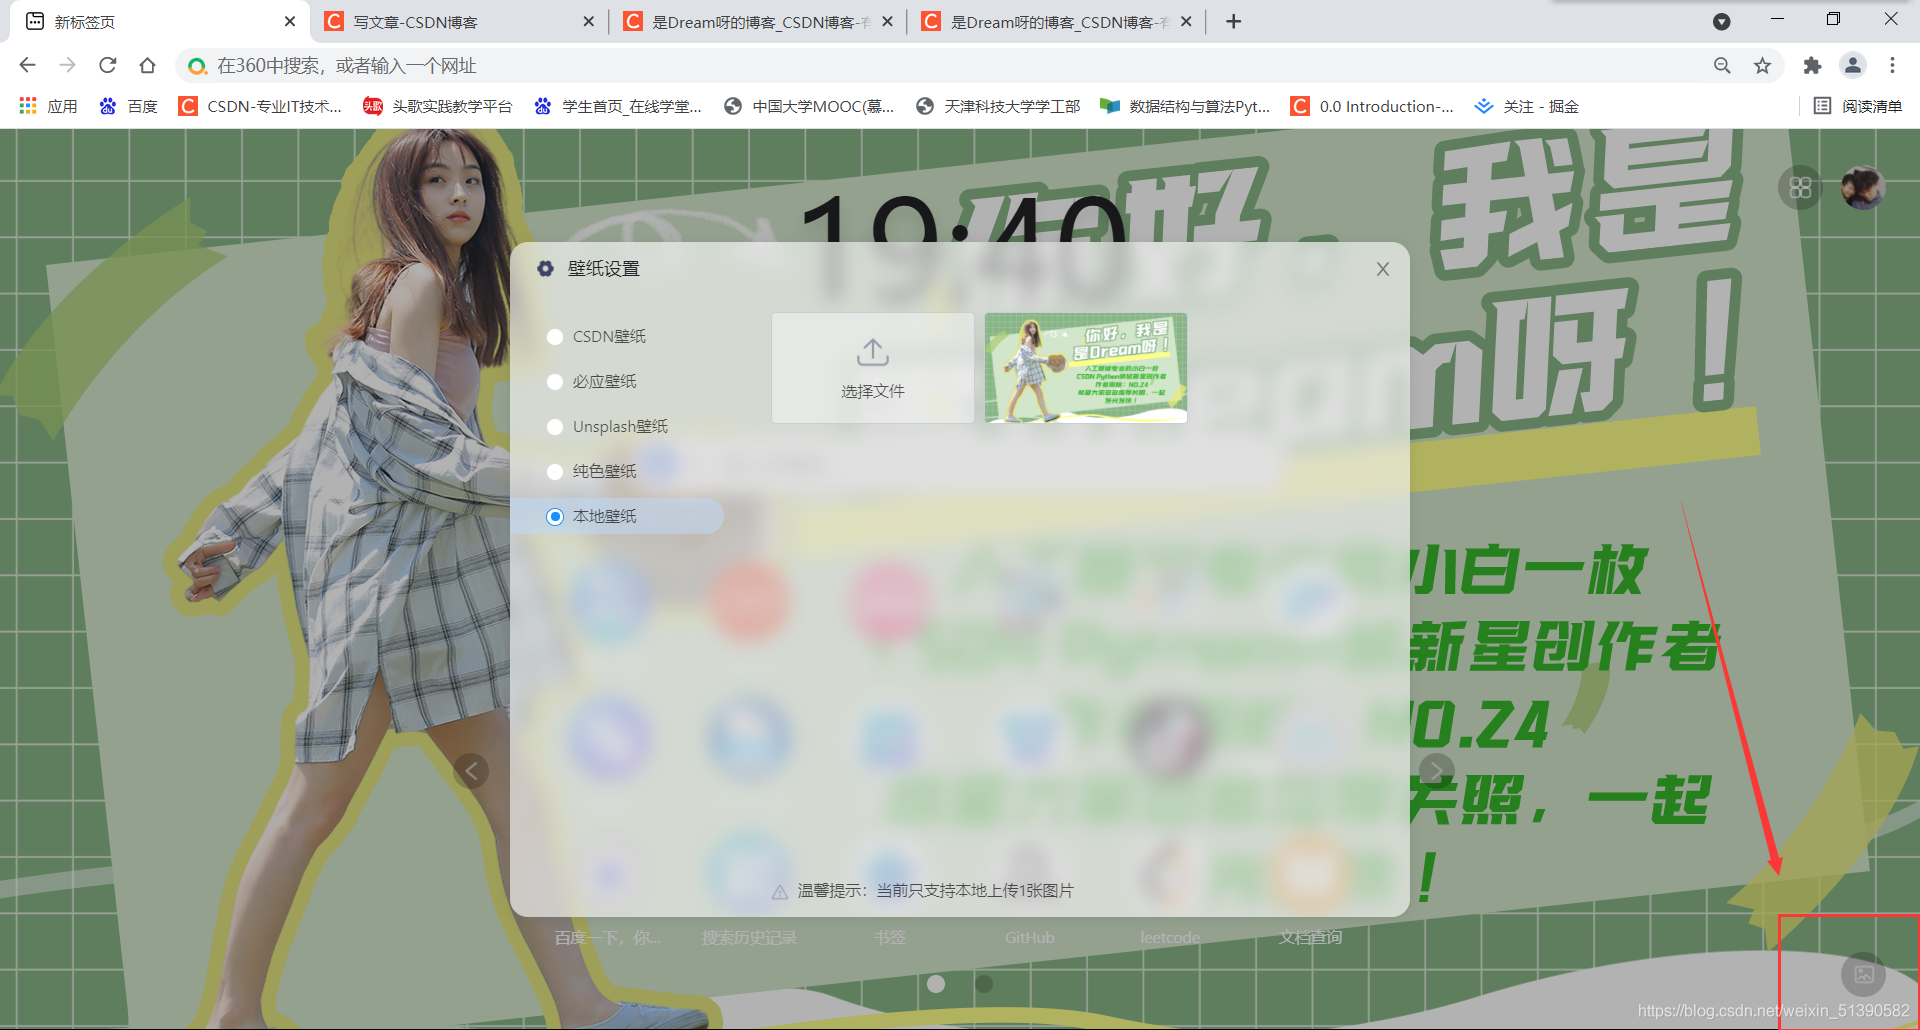Viewport: 1920px width, 1030px height.
Task: Switch to the second 是Dream呀的博客 tab
Action: [1056, 22]
